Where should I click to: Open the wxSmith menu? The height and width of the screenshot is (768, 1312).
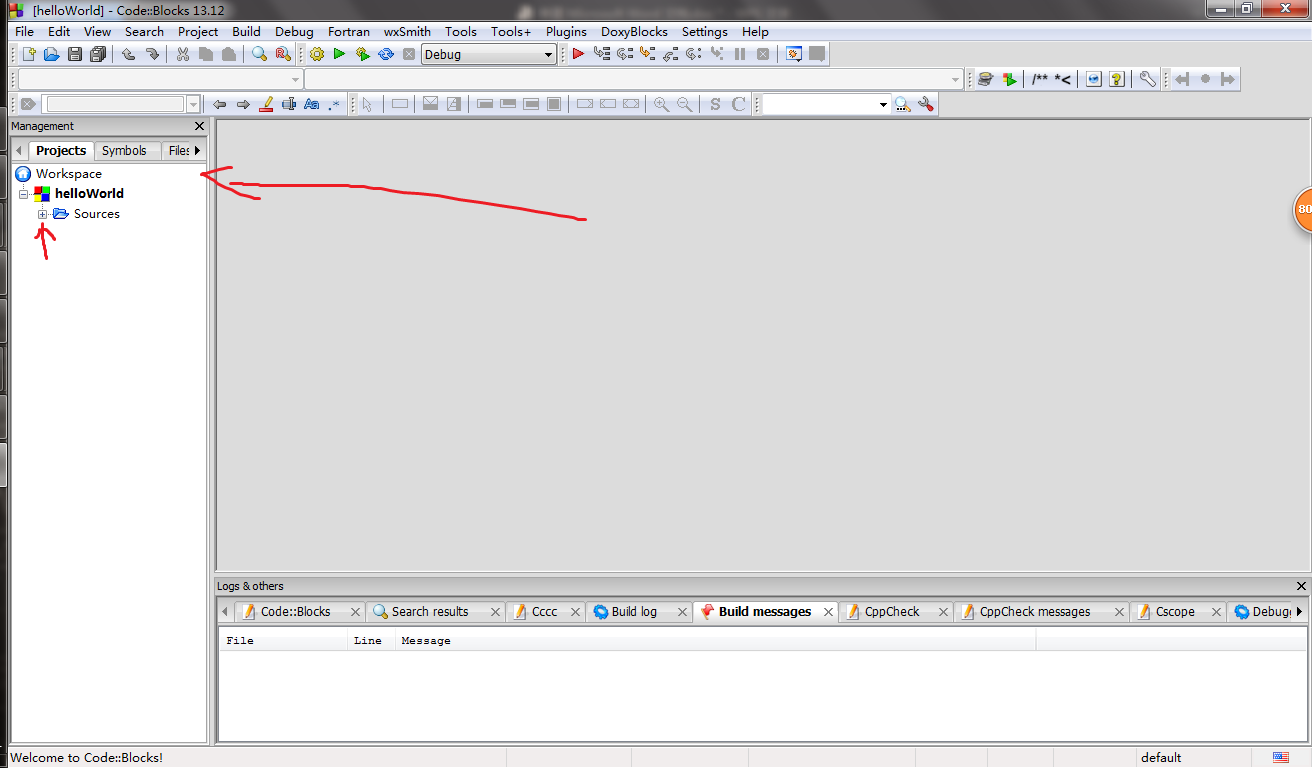click(407, 31)
